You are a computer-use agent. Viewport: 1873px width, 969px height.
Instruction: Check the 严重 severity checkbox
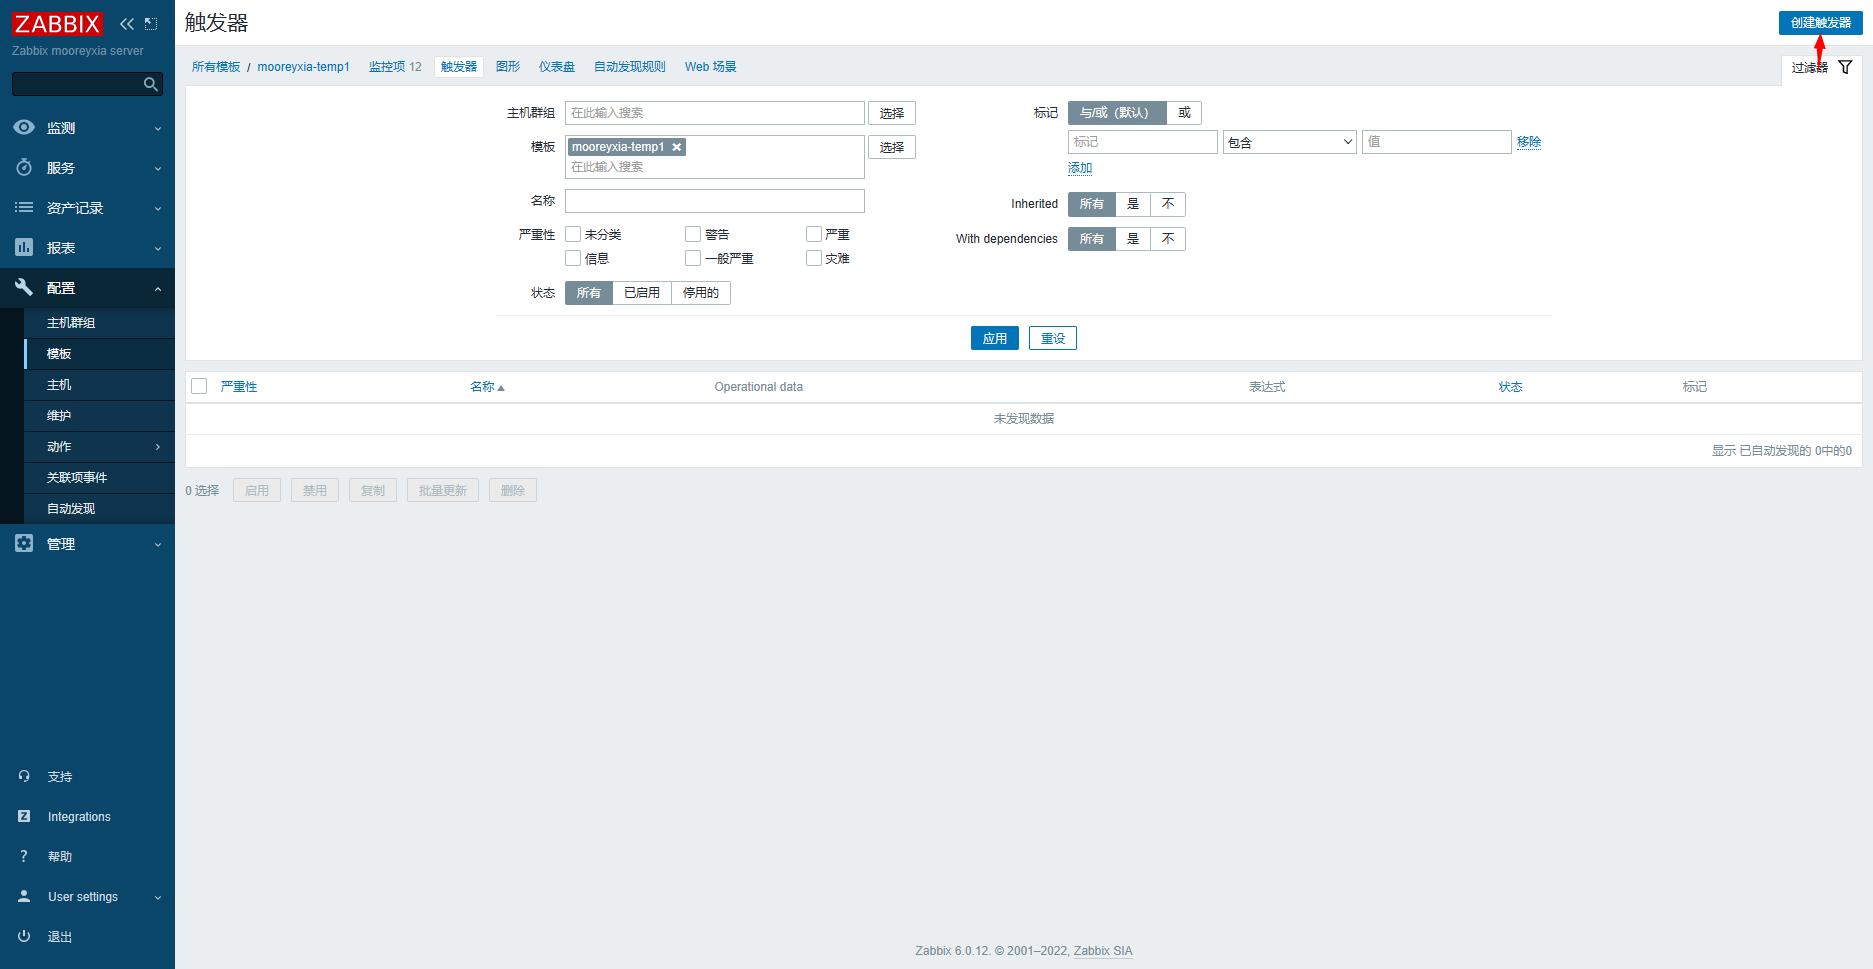pyautogui.click(x=814, y=234)
